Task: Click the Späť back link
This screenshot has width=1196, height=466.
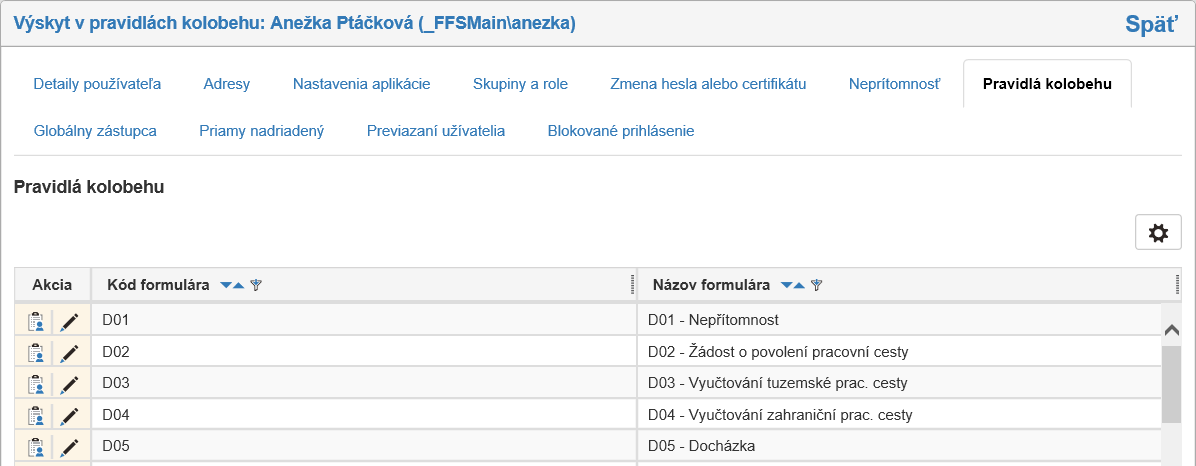Action: pos(1151,24)
